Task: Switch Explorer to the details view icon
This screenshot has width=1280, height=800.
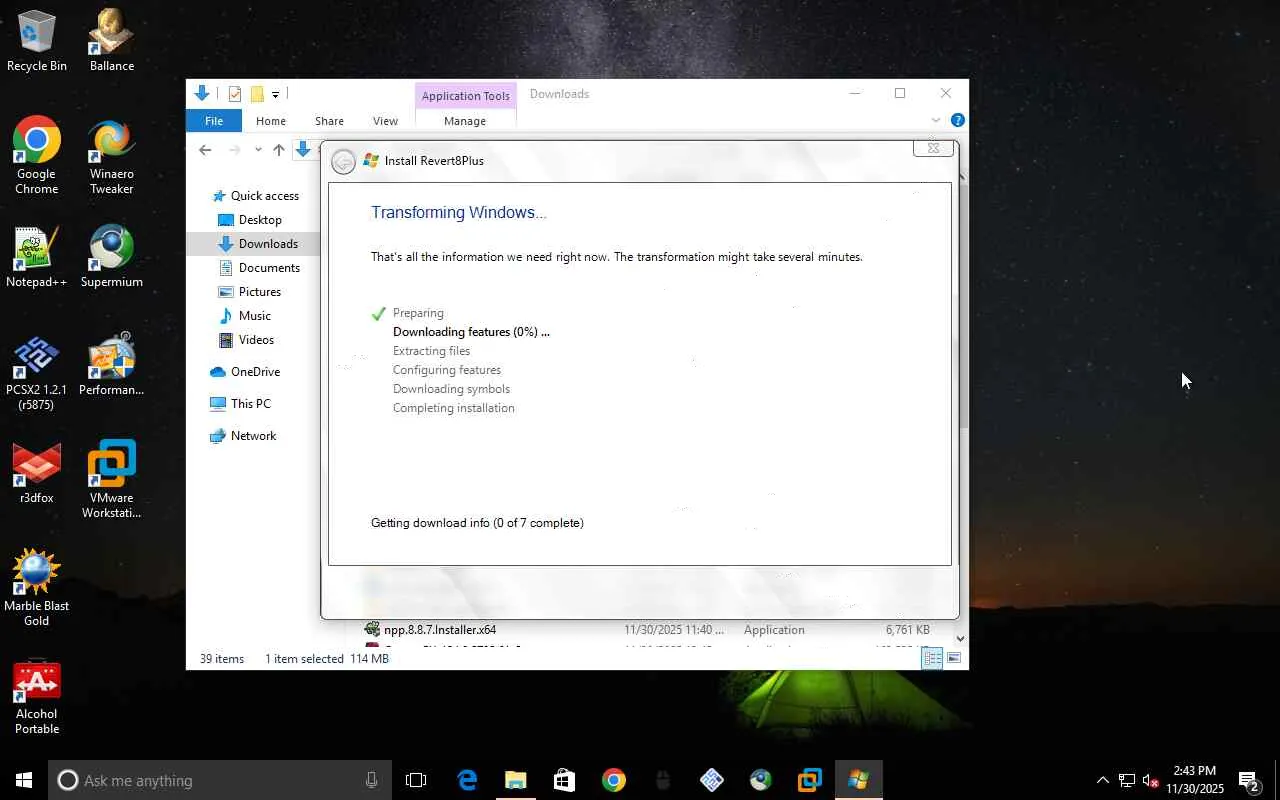Action: pyautogui.click(x=932, y=658)
